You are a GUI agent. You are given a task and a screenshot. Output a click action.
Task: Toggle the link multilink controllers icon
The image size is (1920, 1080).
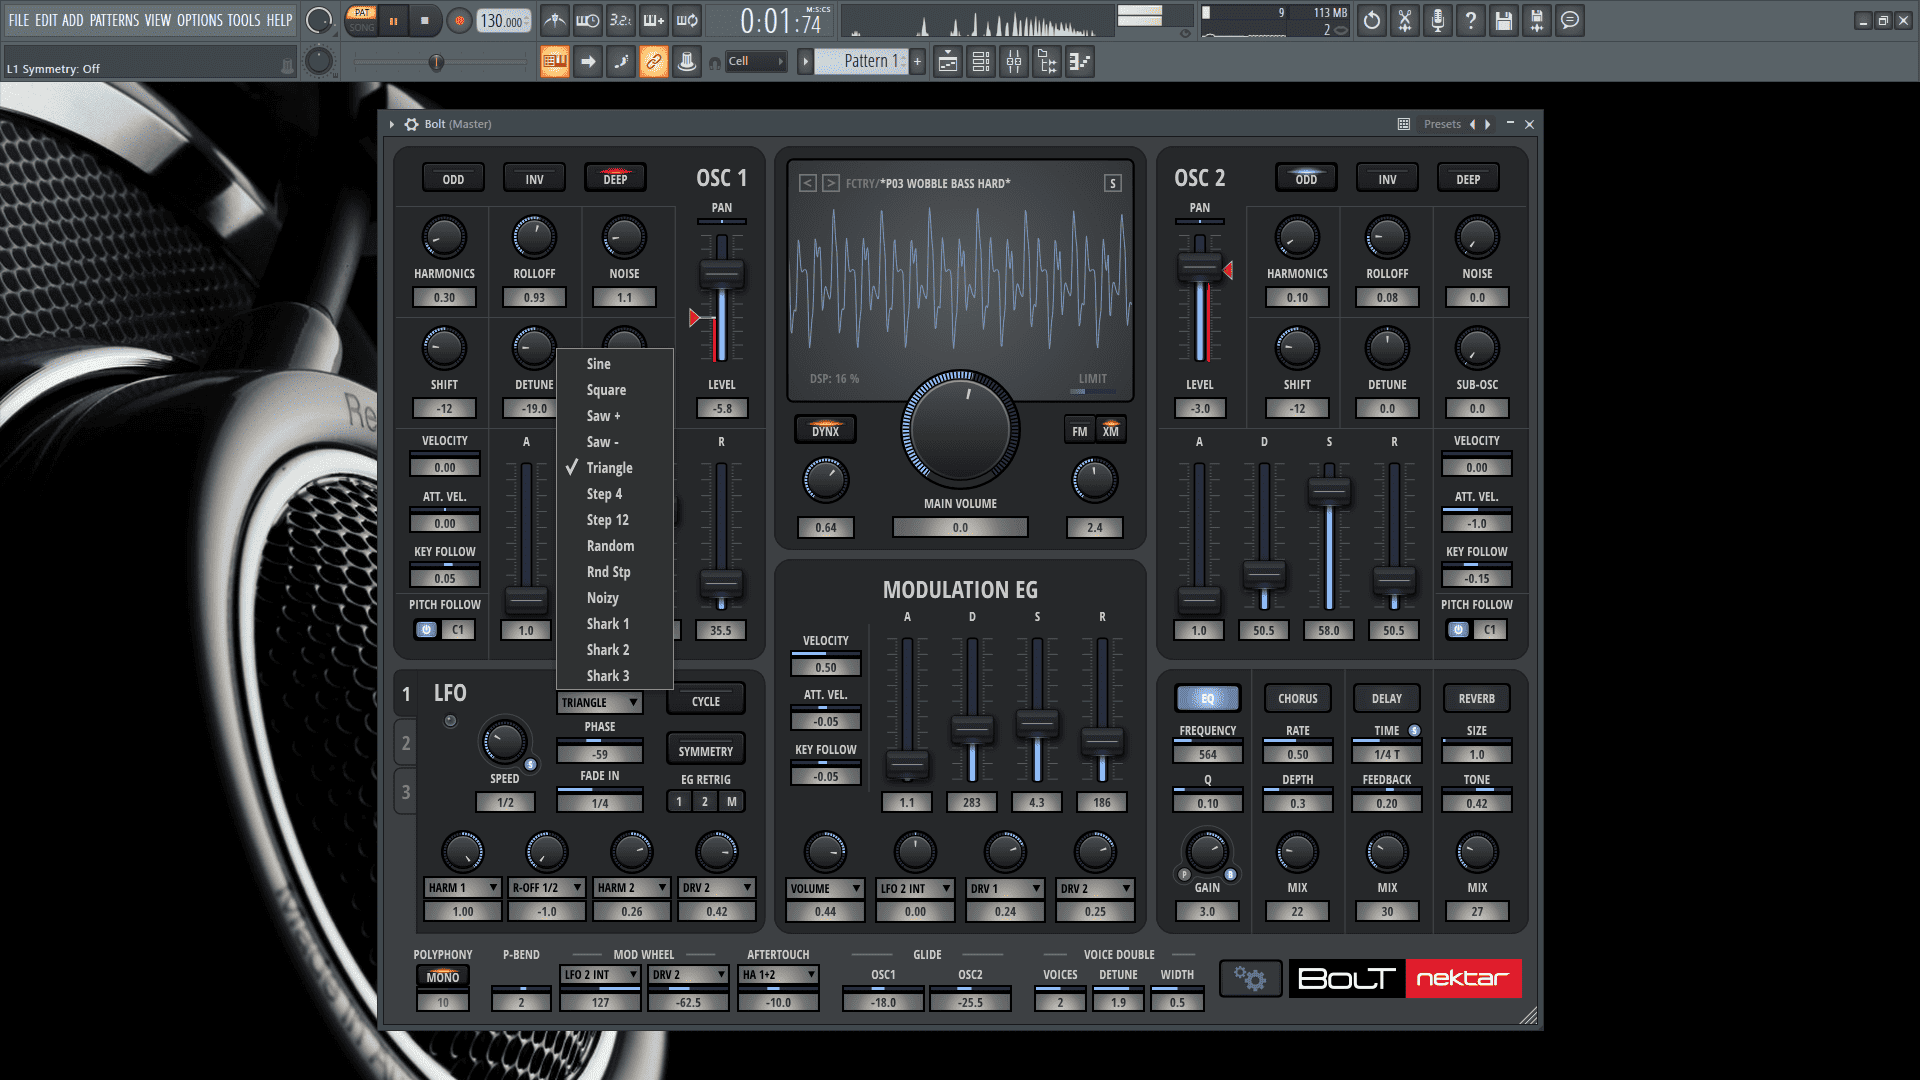pos(654,62)
